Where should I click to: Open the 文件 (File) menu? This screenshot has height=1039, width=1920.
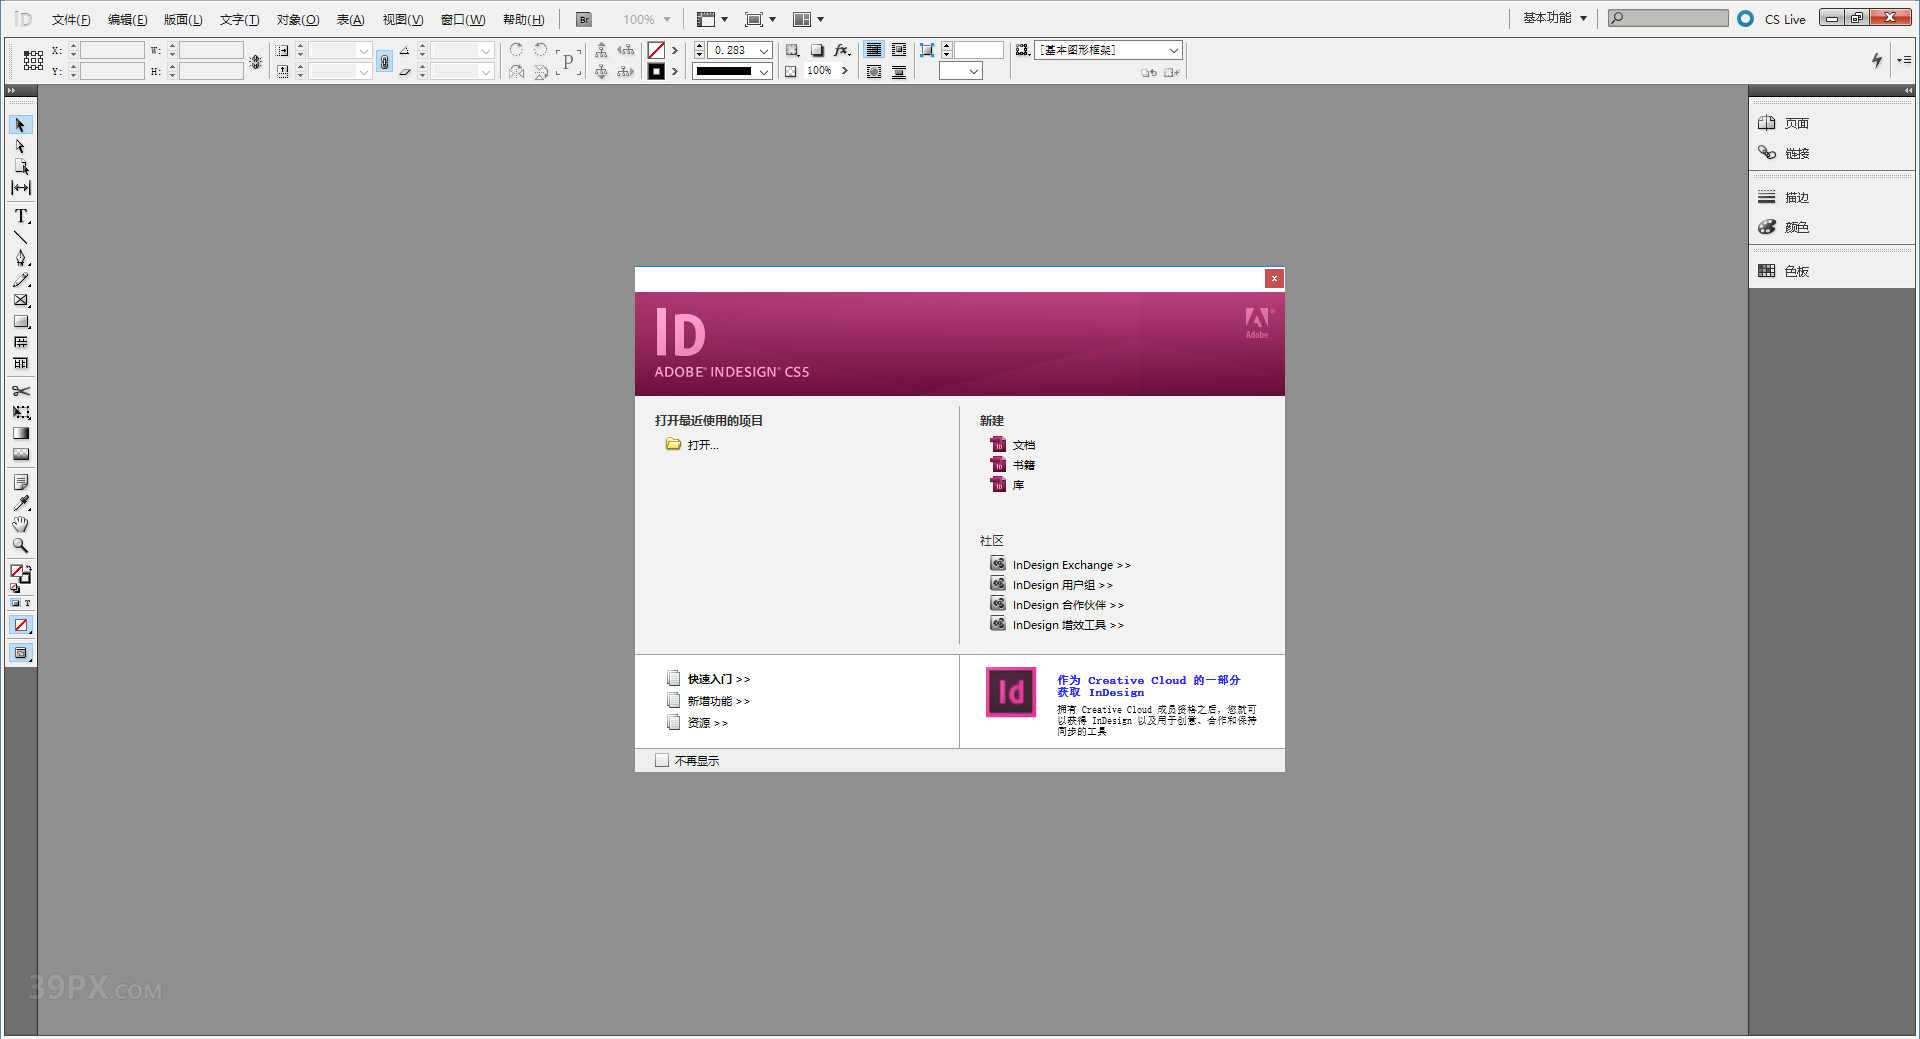[68, 18]
